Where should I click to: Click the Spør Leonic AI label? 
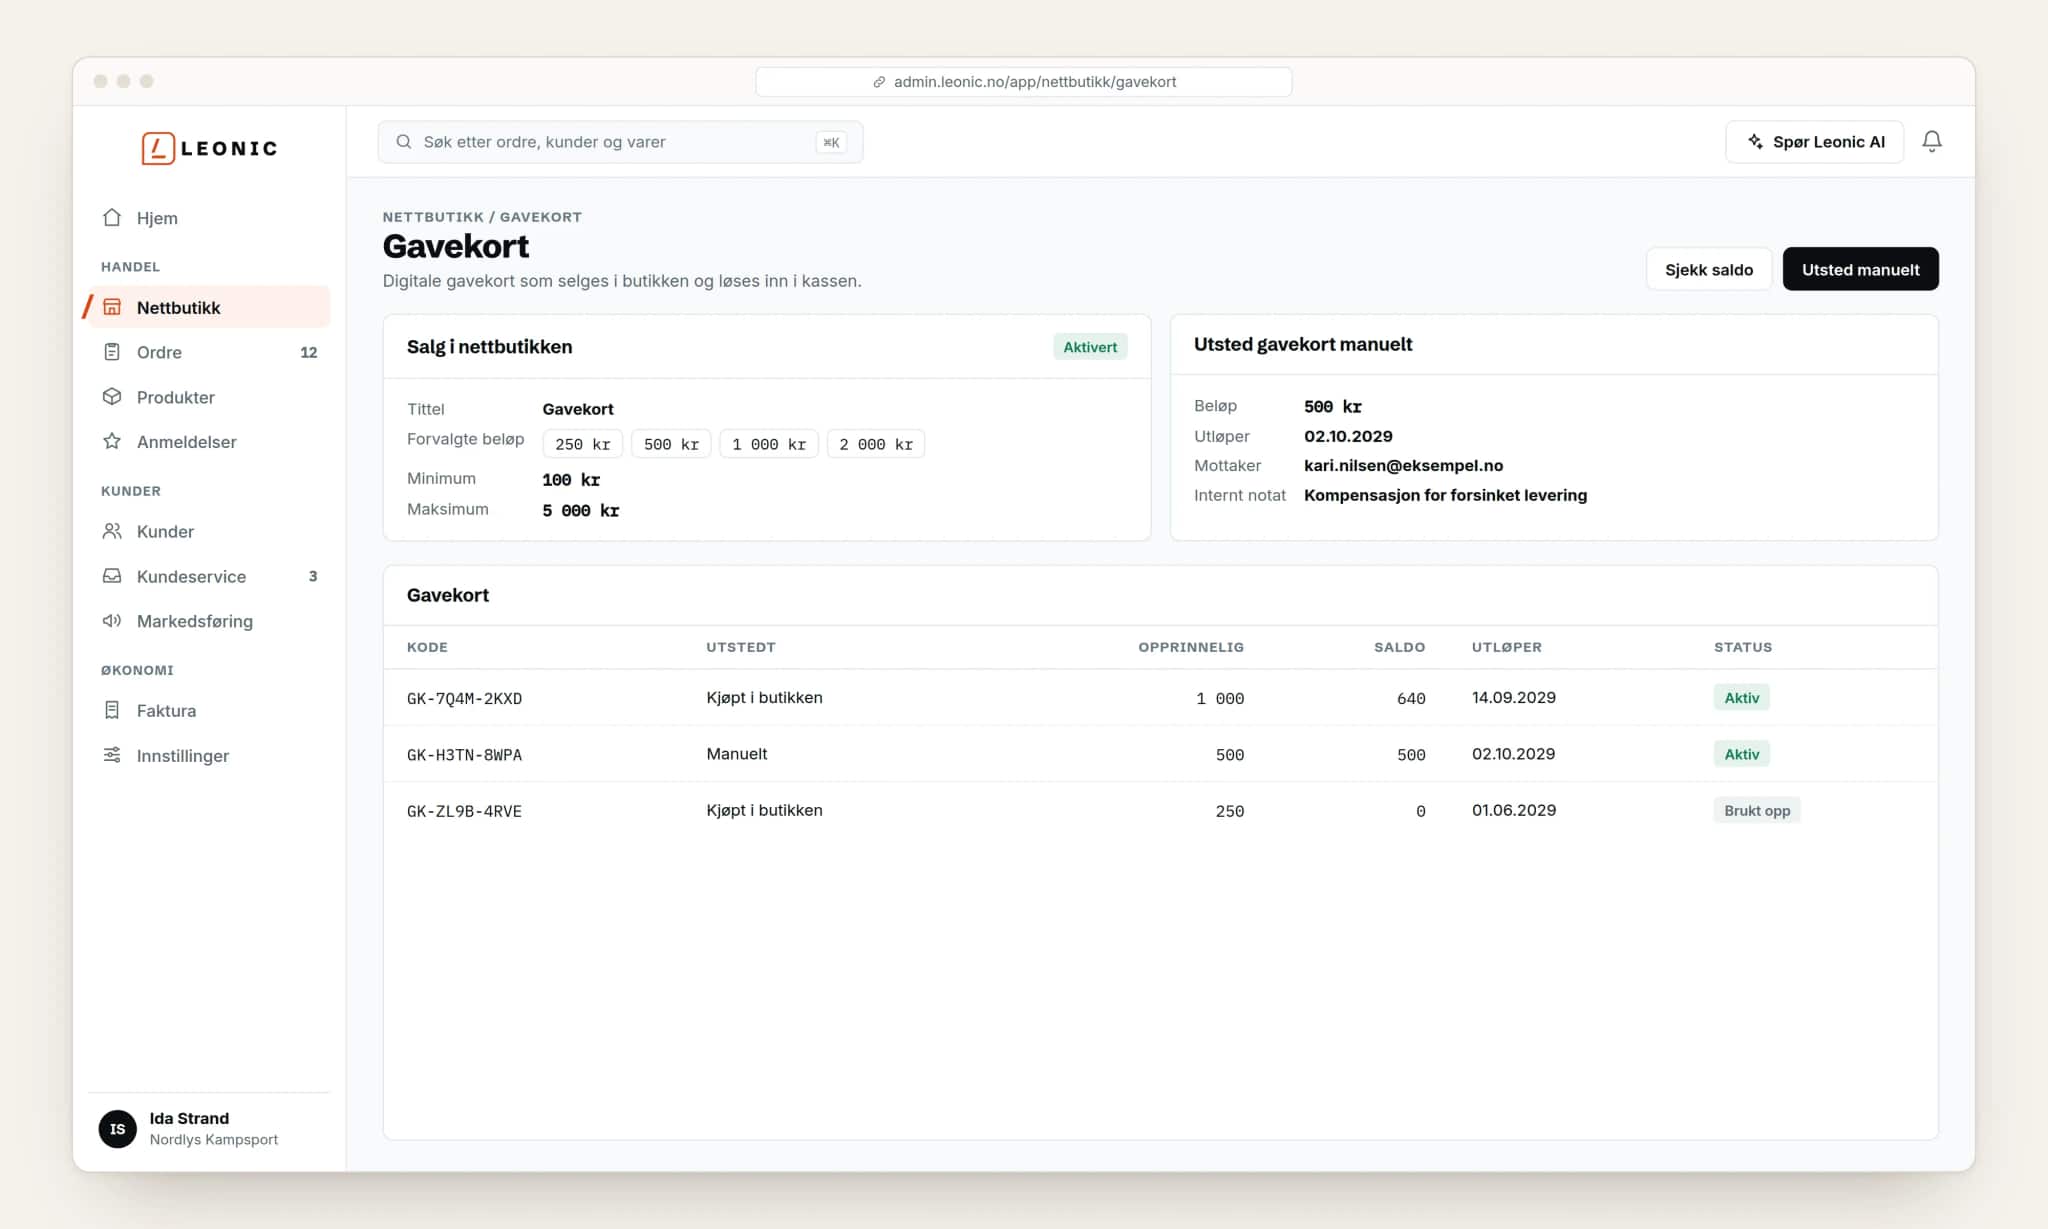click(1828, 142)
